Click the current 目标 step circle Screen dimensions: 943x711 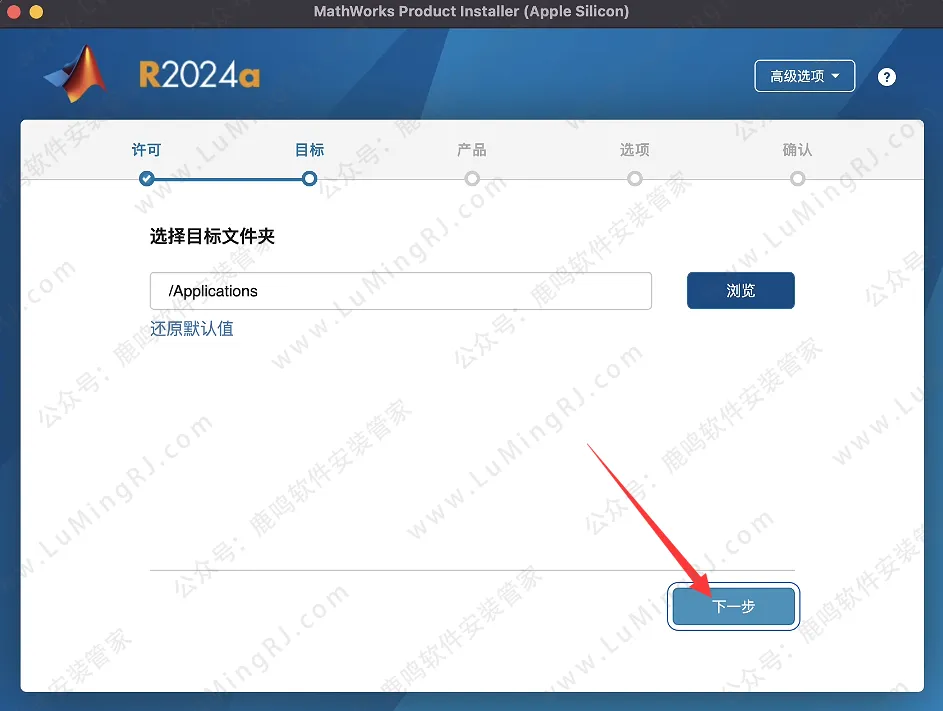point(309,179)
